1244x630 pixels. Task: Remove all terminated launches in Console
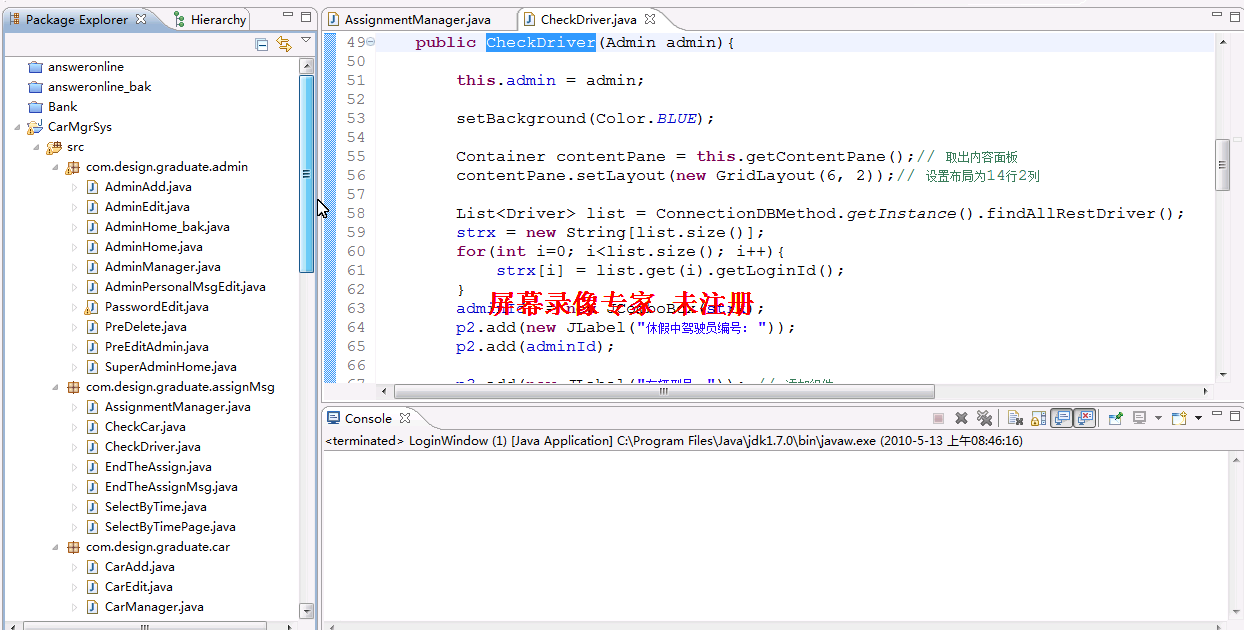click(x=984, y=418)
